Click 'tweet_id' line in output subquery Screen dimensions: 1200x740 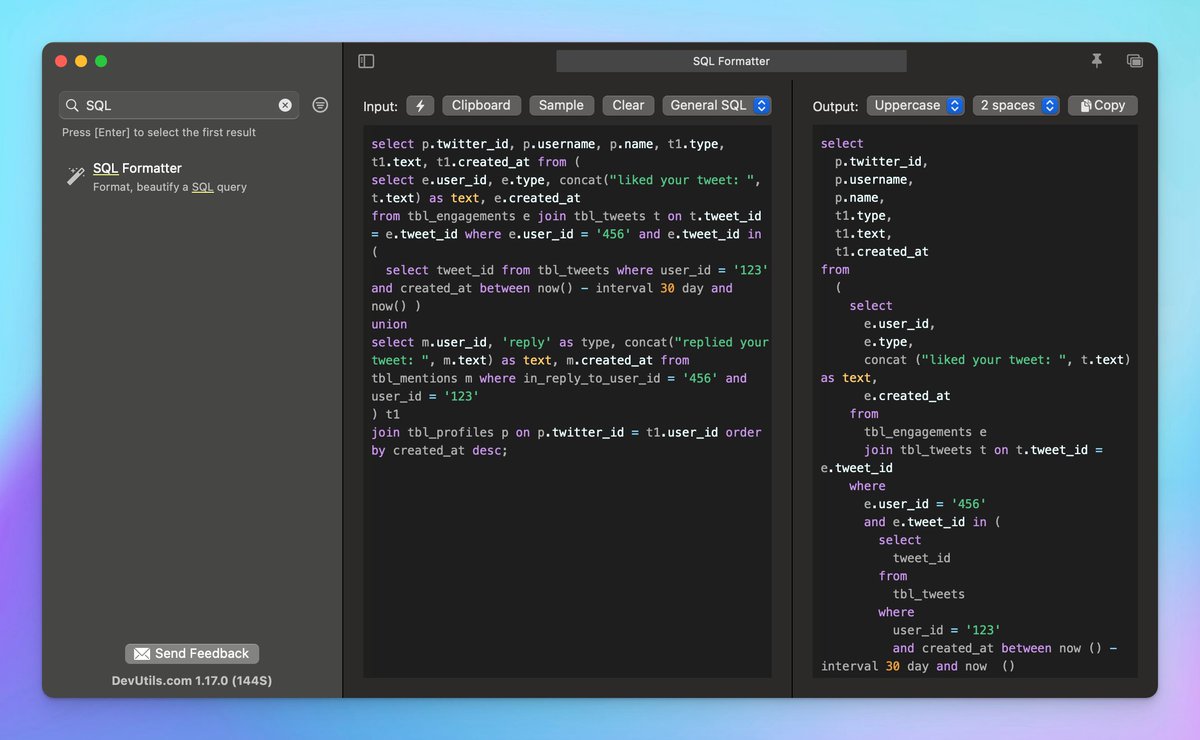tap(922, 558)
